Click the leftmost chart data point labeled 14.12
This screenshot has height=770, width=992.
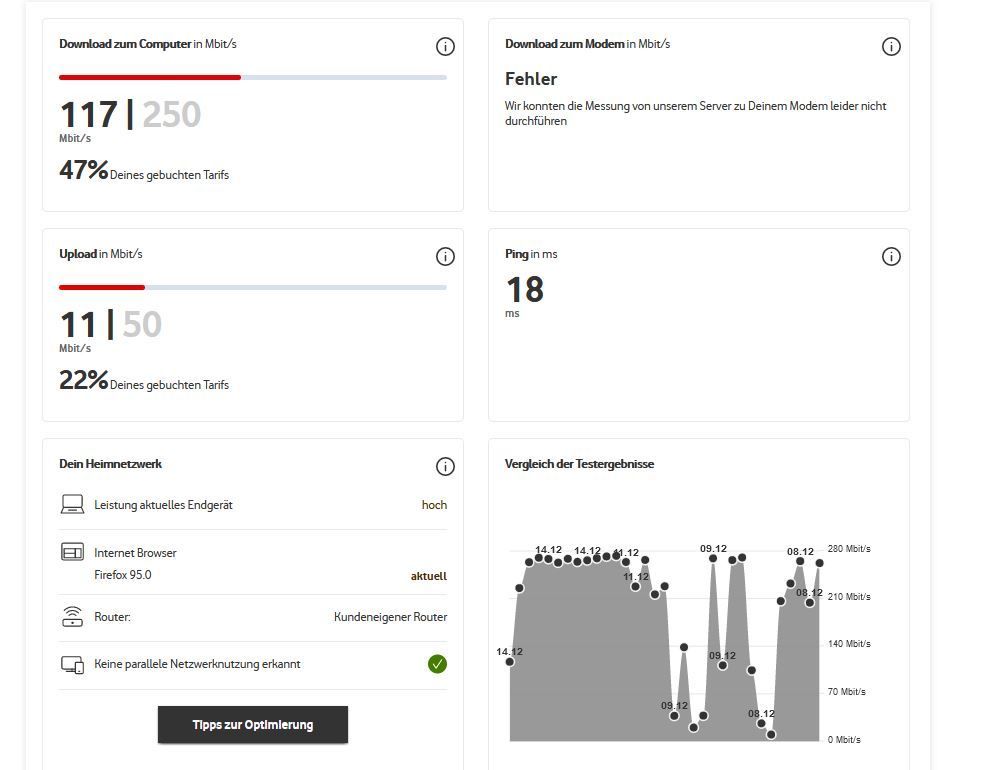[510, 662]
